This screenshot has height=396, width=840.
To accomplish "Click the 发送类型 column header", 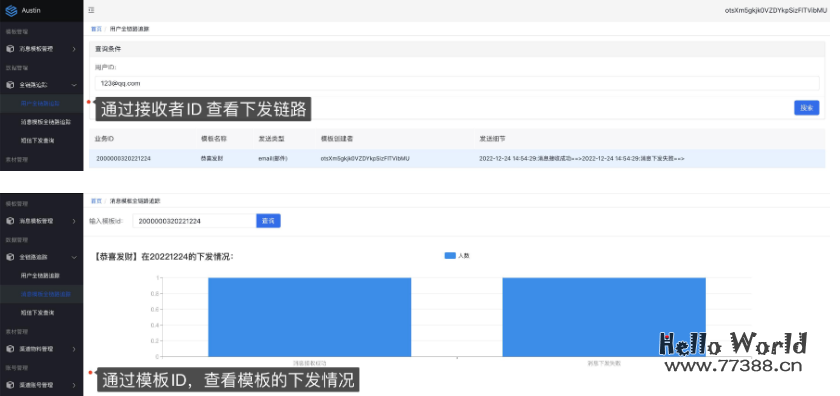I will point(271,139).
